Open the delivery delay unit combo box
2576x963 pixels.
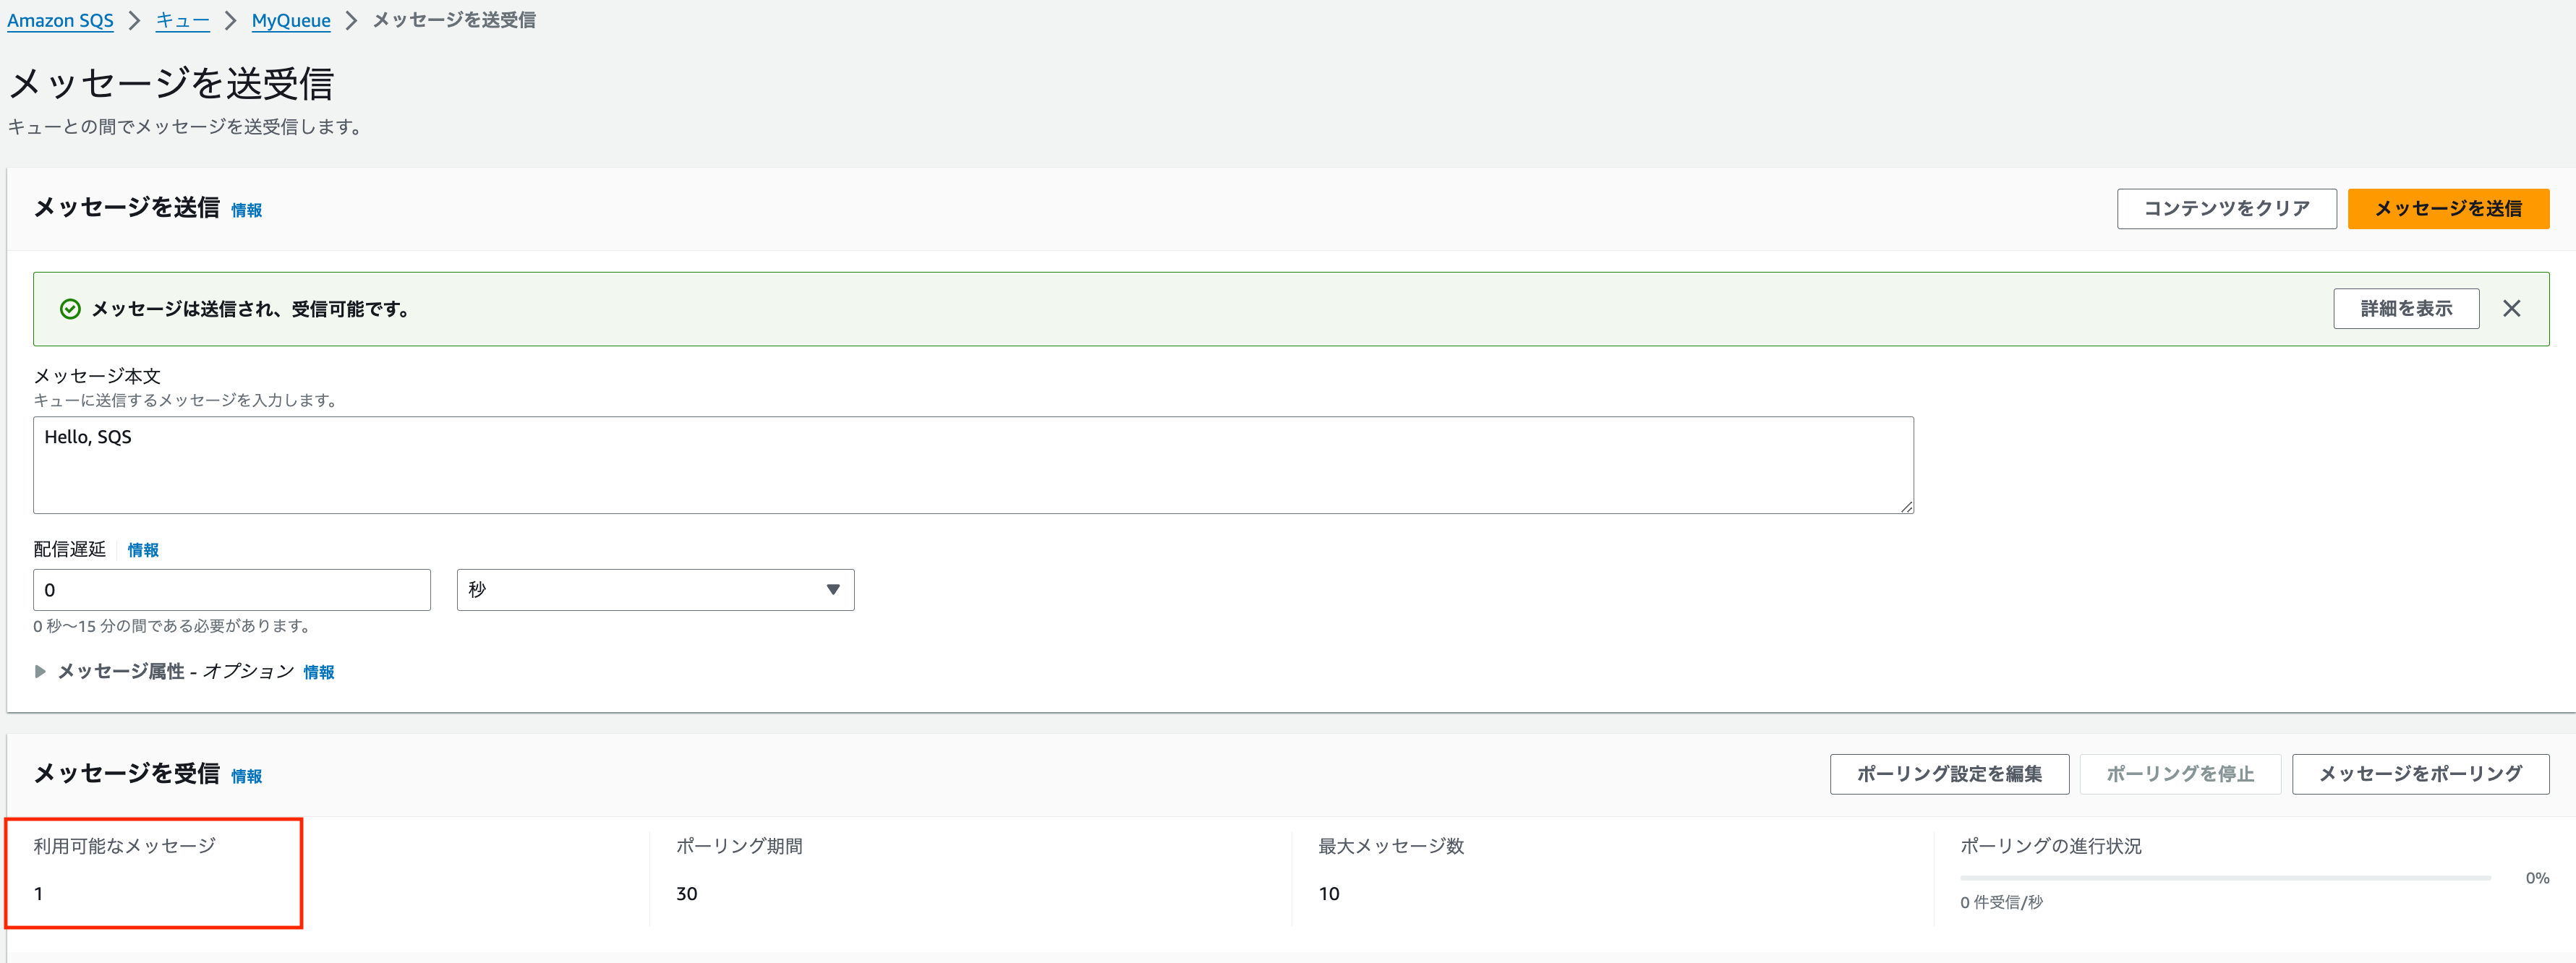click(x=655, y=590)
